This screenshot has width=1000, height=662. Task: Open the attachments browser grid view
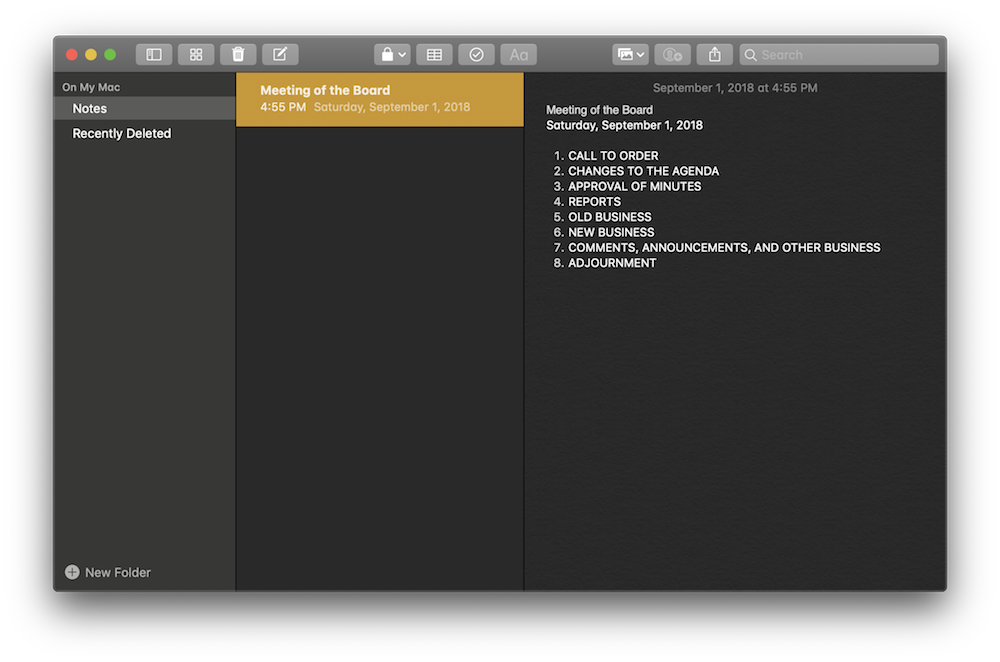196,55
